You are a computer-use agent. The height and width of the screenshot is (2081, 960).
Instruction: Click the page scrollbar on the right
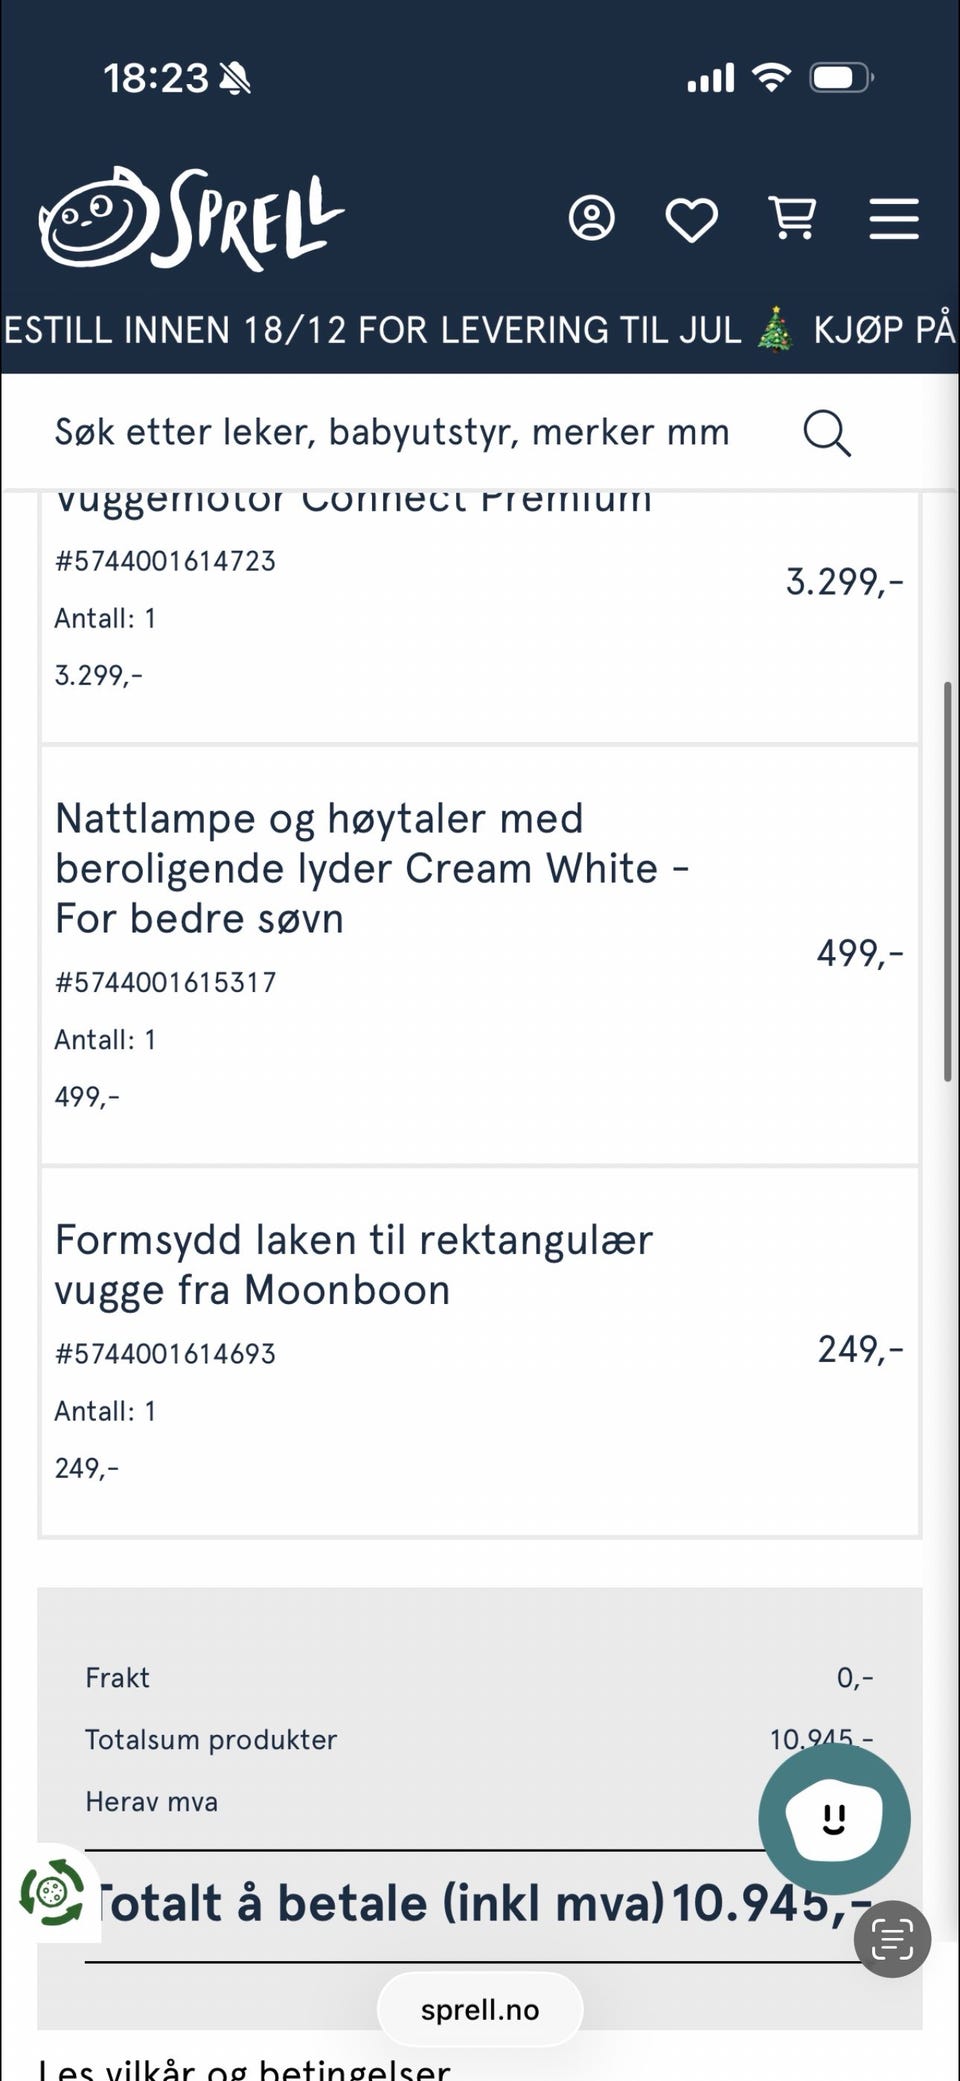pos(947,880)
